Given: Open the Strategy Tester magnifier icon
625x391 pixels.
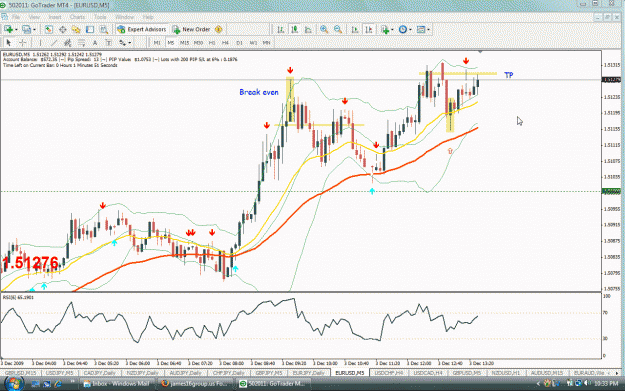Looking at the screenshot, I should 104,29.
